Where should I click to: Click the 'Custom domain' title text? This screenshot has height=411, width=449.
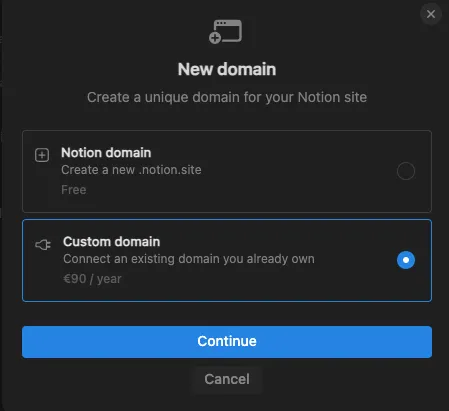coord(112,242)
